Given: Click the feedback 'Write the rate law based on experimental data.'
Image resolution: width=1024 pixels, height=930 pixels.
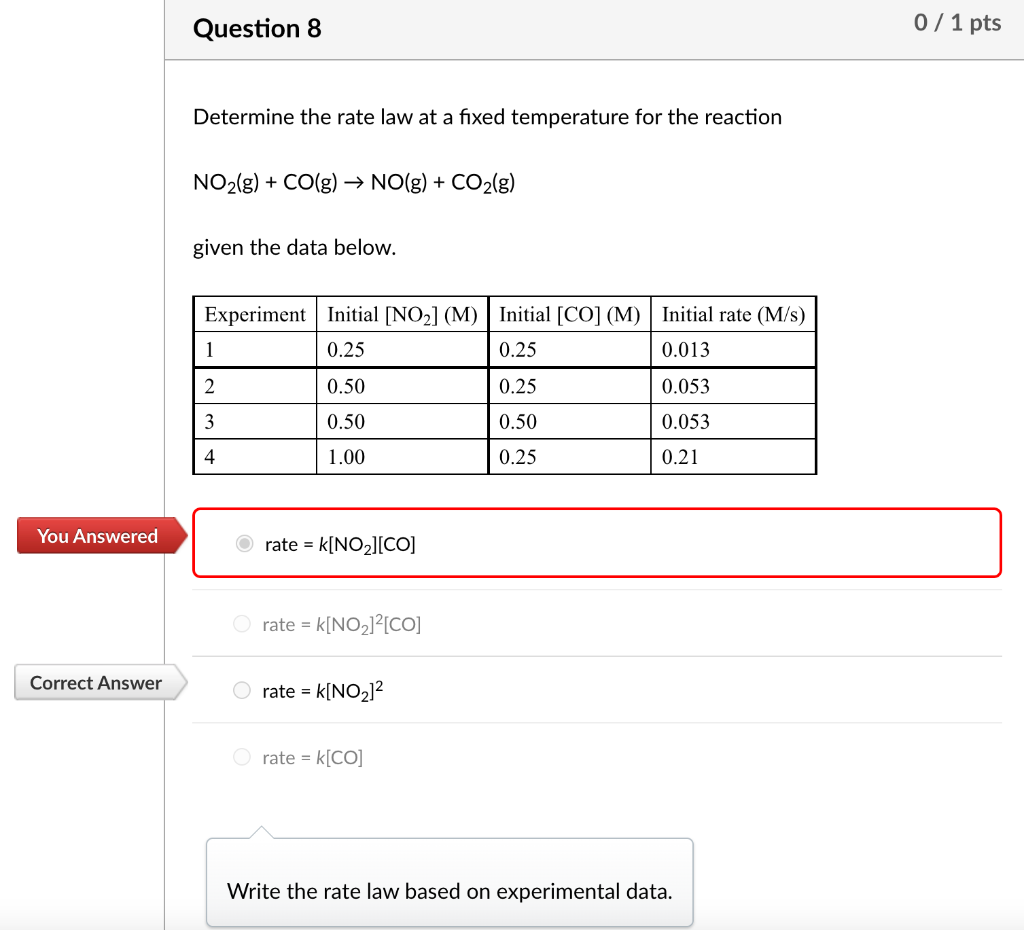Looking at the screenshot, I should pyautogui.click(x=449, y=891).
